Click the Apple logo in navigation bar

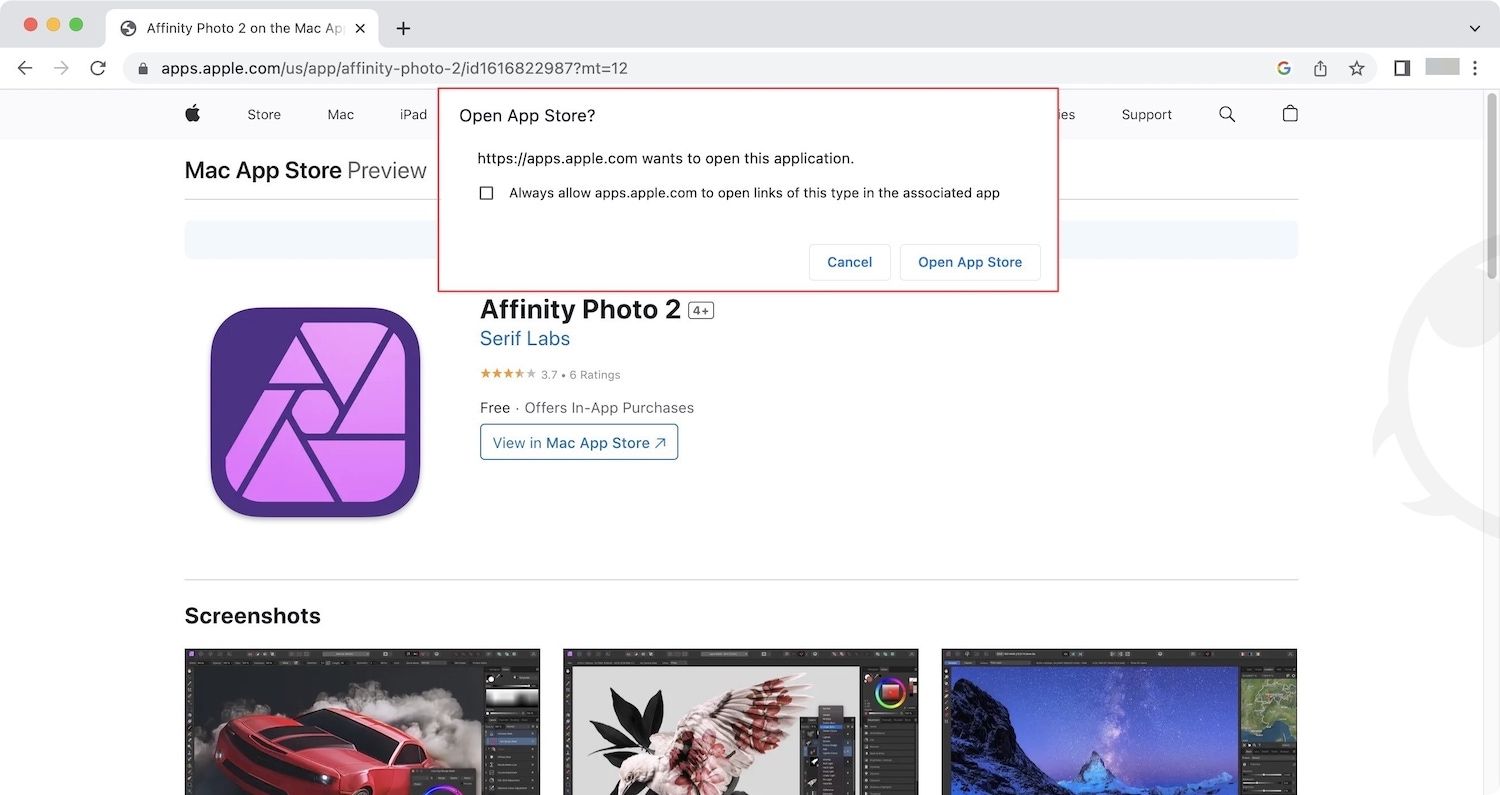(193, 114)
